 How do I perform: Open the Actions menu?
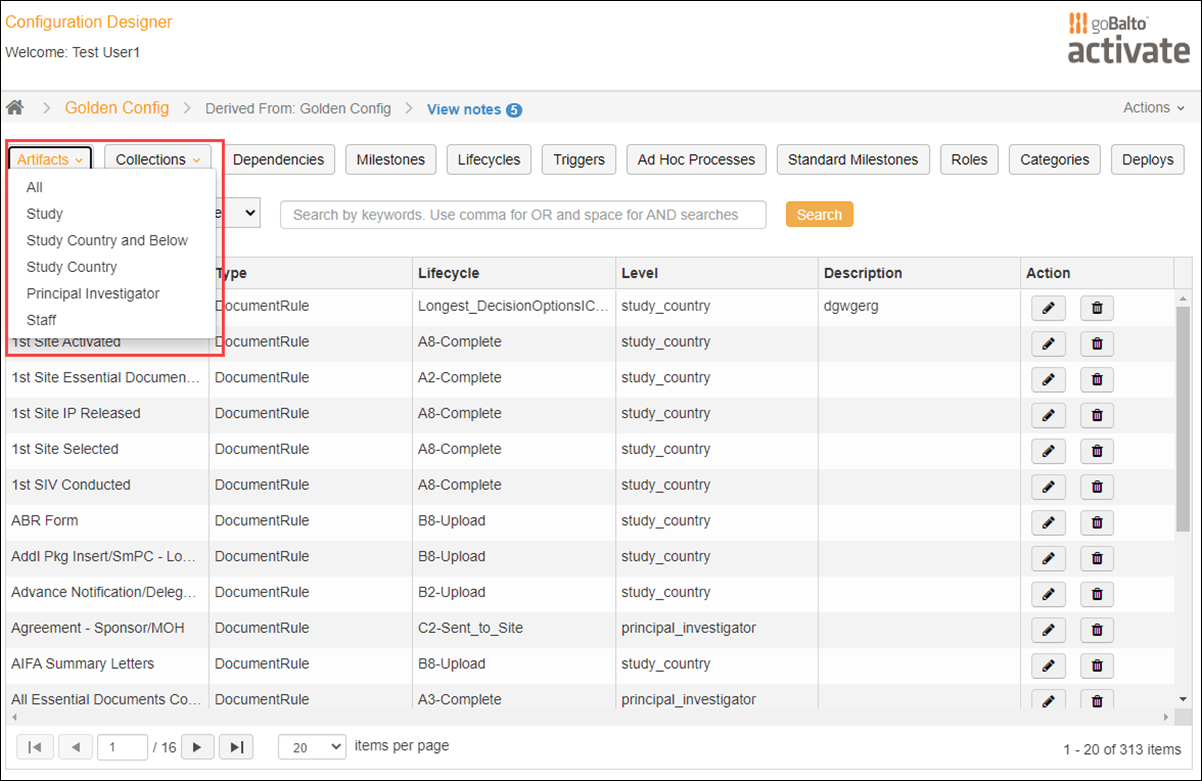[x=1152, y=107]
